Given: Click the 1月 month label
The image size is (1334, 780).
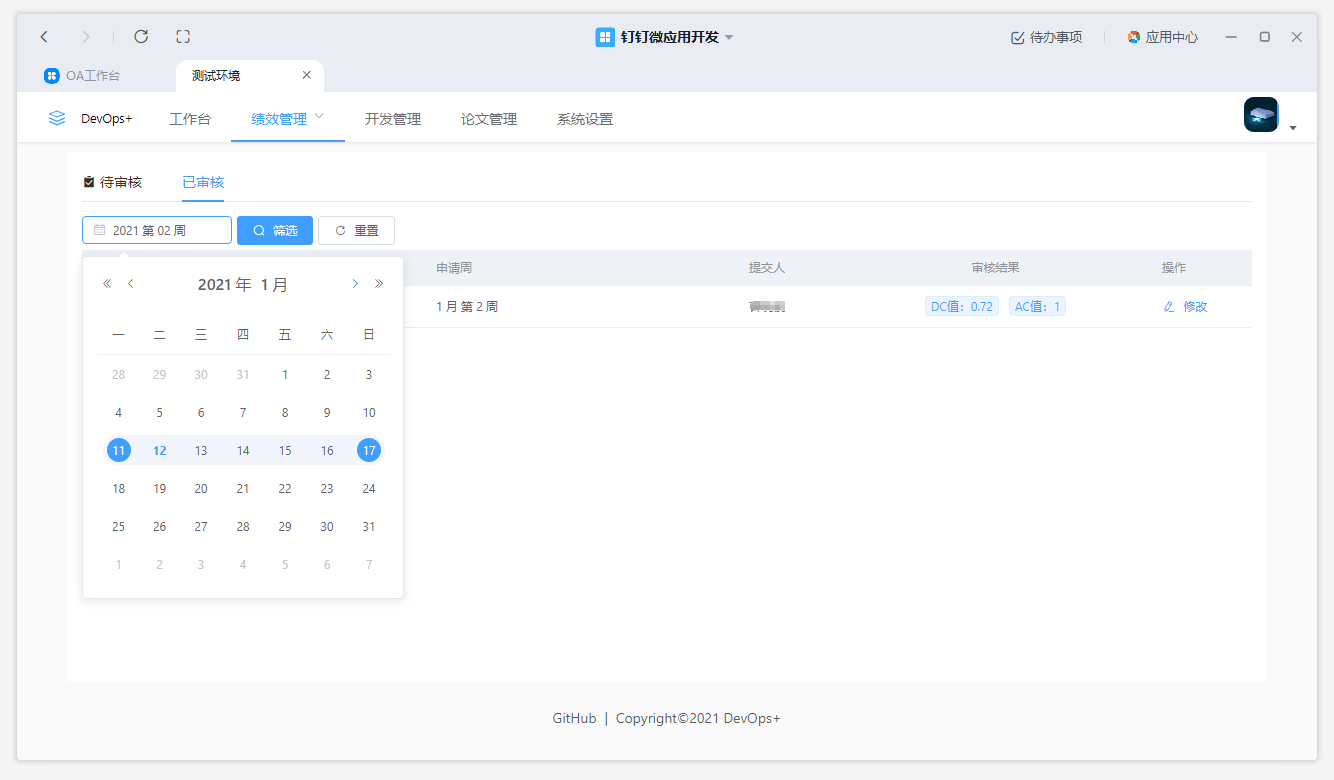Looking at the screenshot, I should coord(274,285).
